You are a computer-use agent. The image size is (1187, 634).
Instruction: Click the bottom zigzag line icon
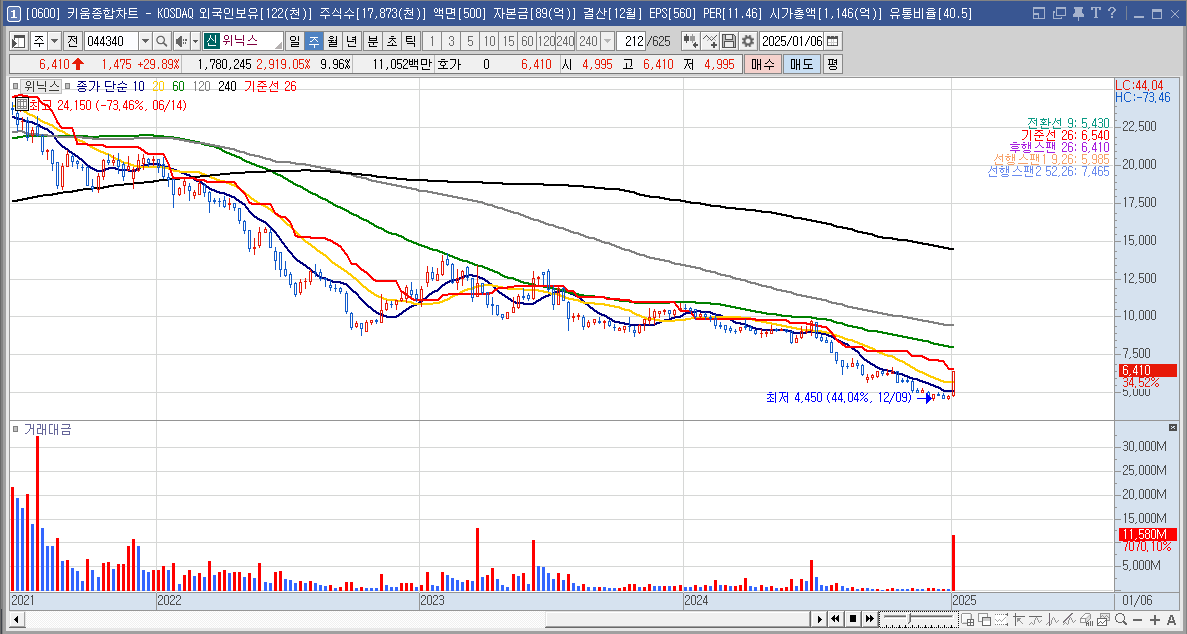point(1035,620)
